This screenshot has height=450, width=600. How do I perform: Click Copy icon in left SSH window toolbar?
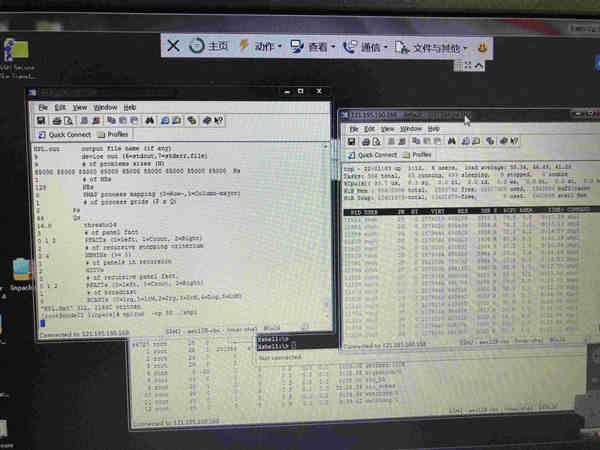click(111, 121)
